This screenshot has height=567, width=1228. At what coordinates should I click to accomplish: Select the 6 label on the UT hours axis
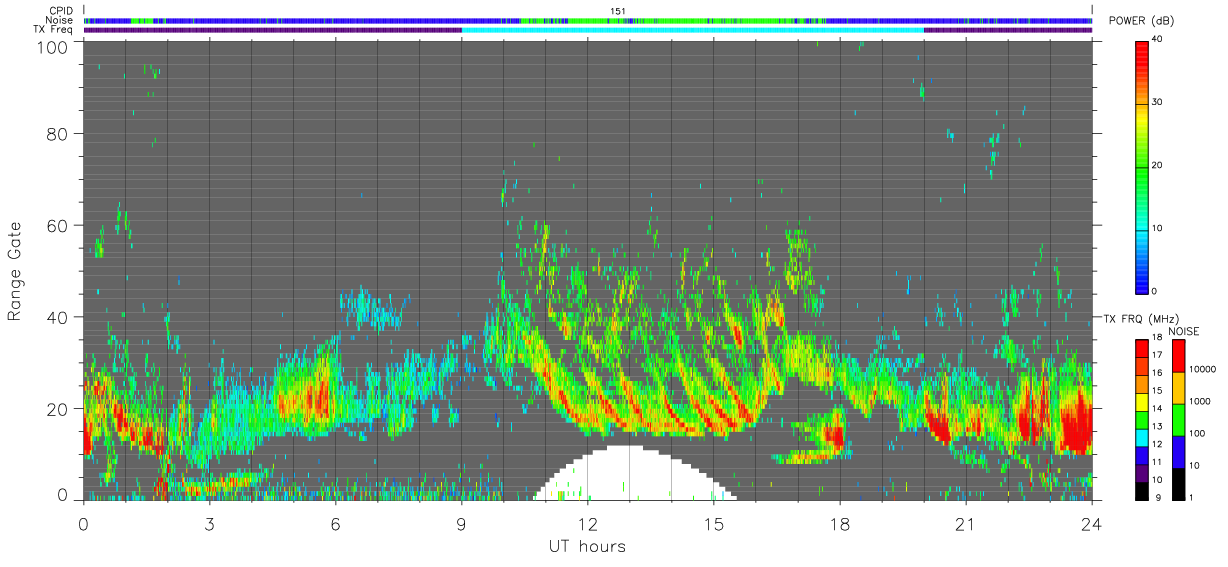coord(335,524)
